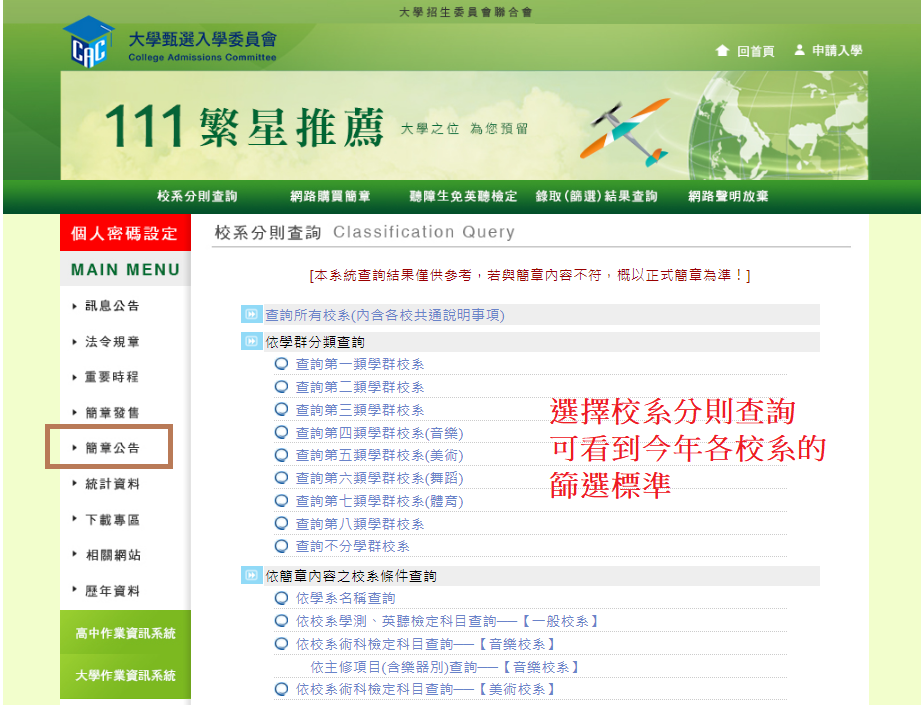
Task: Go to 回首頁 link
Action: [x=755, y=51]
